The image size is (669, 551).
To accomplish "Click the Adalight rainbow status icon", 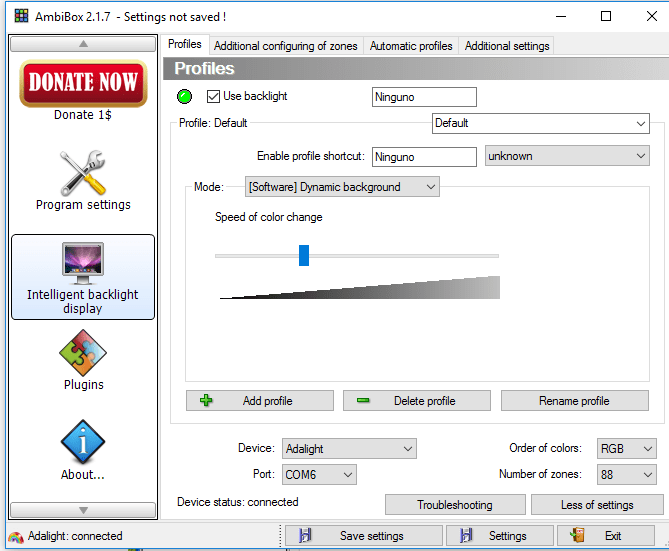I will pyautogui.click(x=16, y=537).
